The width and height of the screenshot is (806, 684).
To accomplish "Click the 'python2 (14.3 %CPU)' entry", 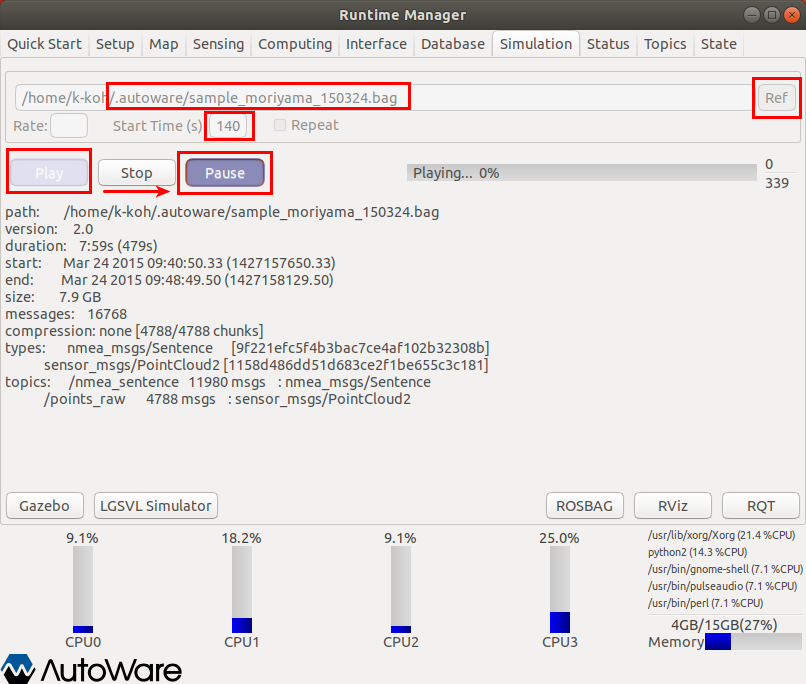I will [698, 552].
